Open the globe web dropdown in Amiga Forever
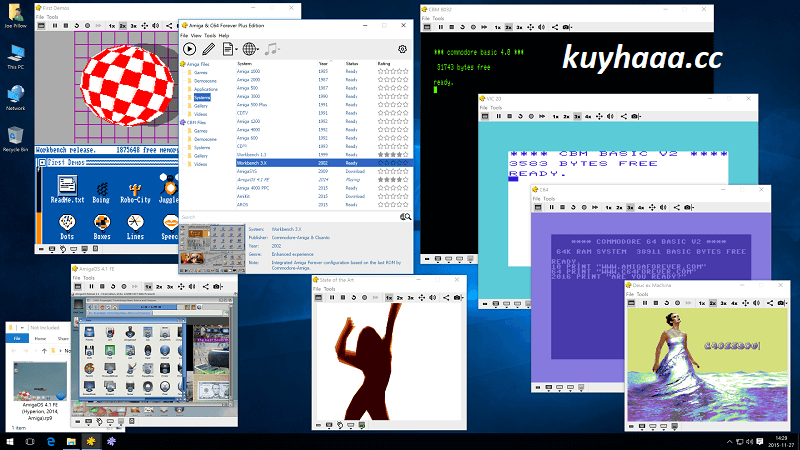The width and height of the screenshot is (800, 450). click(250, 49)
